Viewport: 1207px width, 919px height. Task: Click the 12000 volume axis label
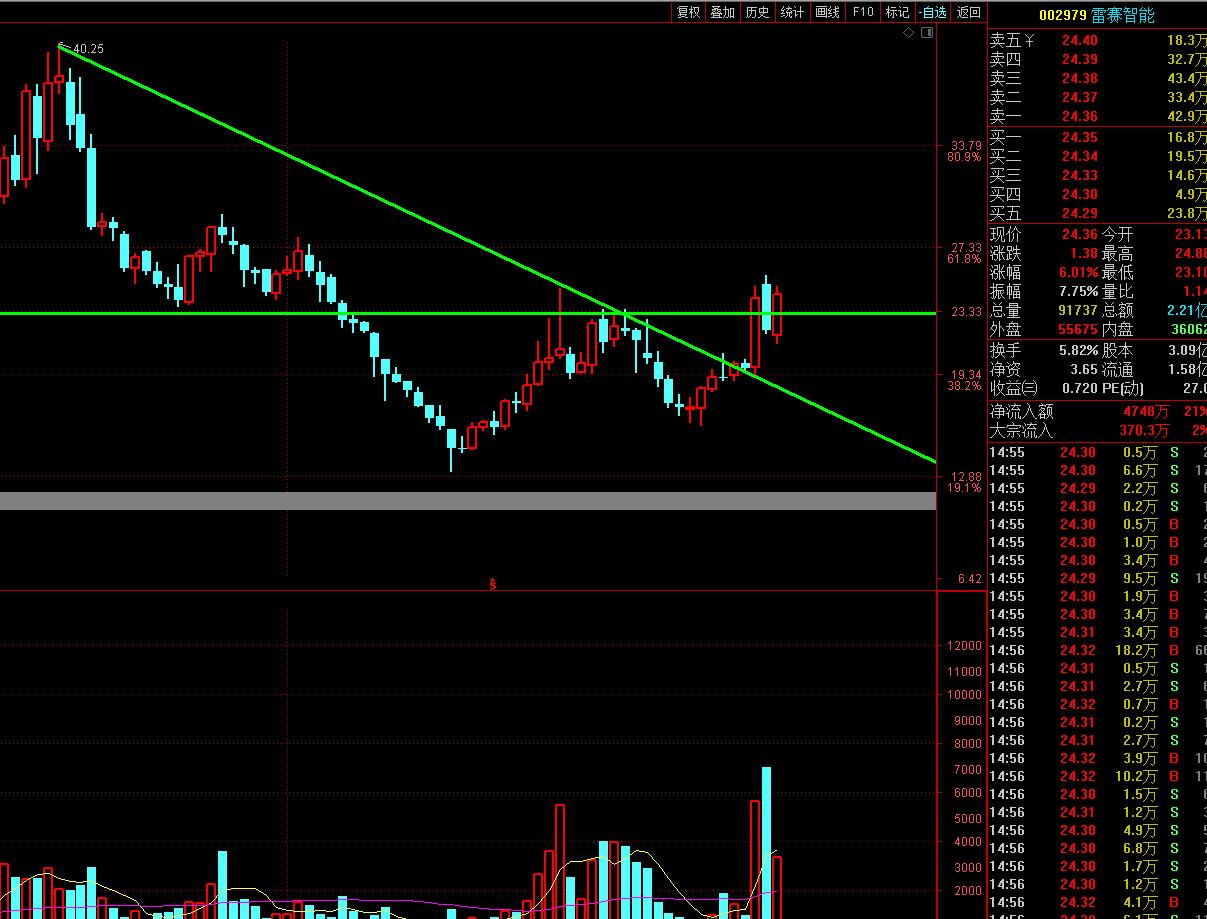(964, 646)
